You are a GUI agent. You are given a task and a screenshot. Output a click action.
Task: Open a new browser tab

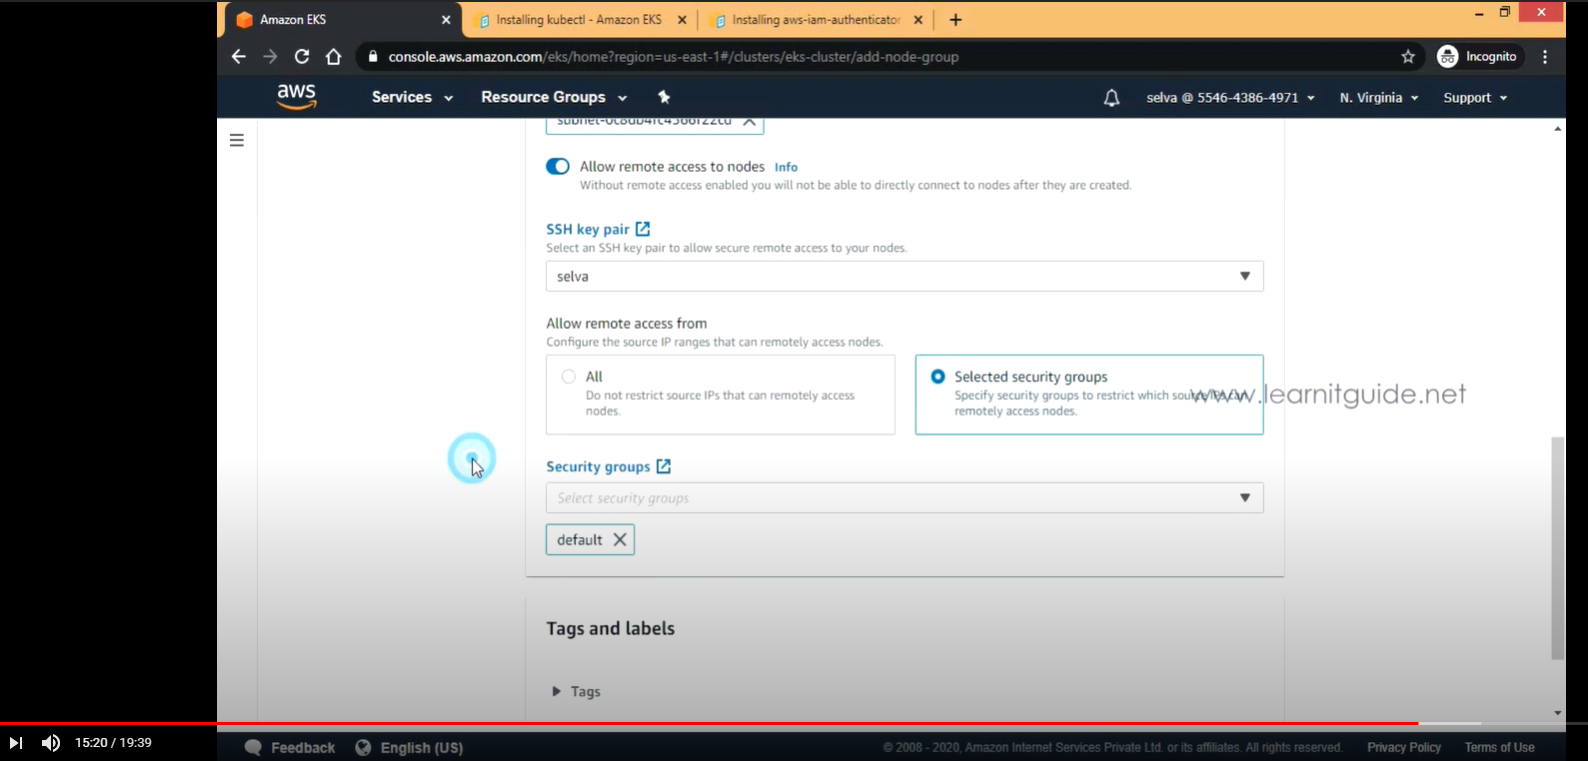(x=955, y=20)
